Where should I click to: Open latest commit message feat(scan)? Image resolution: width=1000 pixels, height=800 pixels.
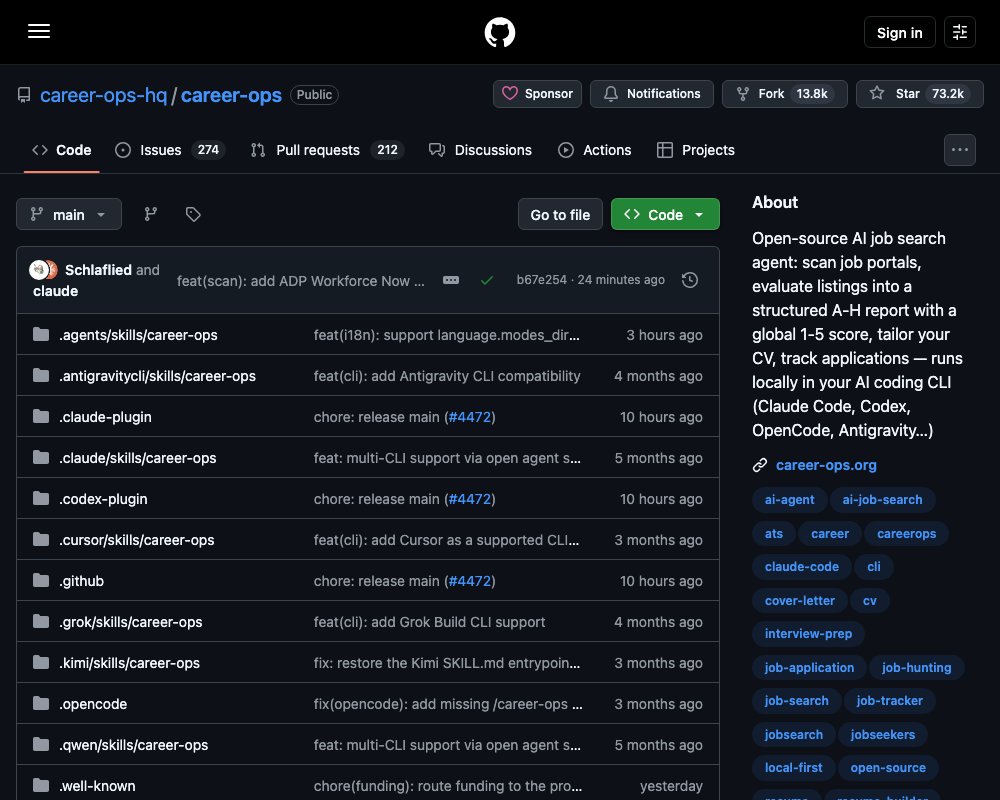click(x=300, y=281)
